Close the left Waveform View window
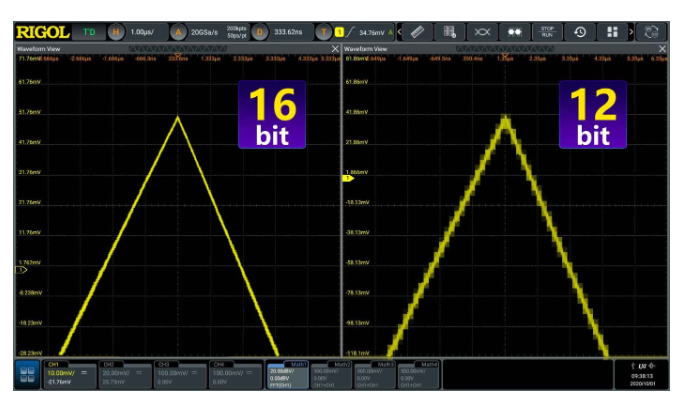The image size is (689, 408). (335, 49)
